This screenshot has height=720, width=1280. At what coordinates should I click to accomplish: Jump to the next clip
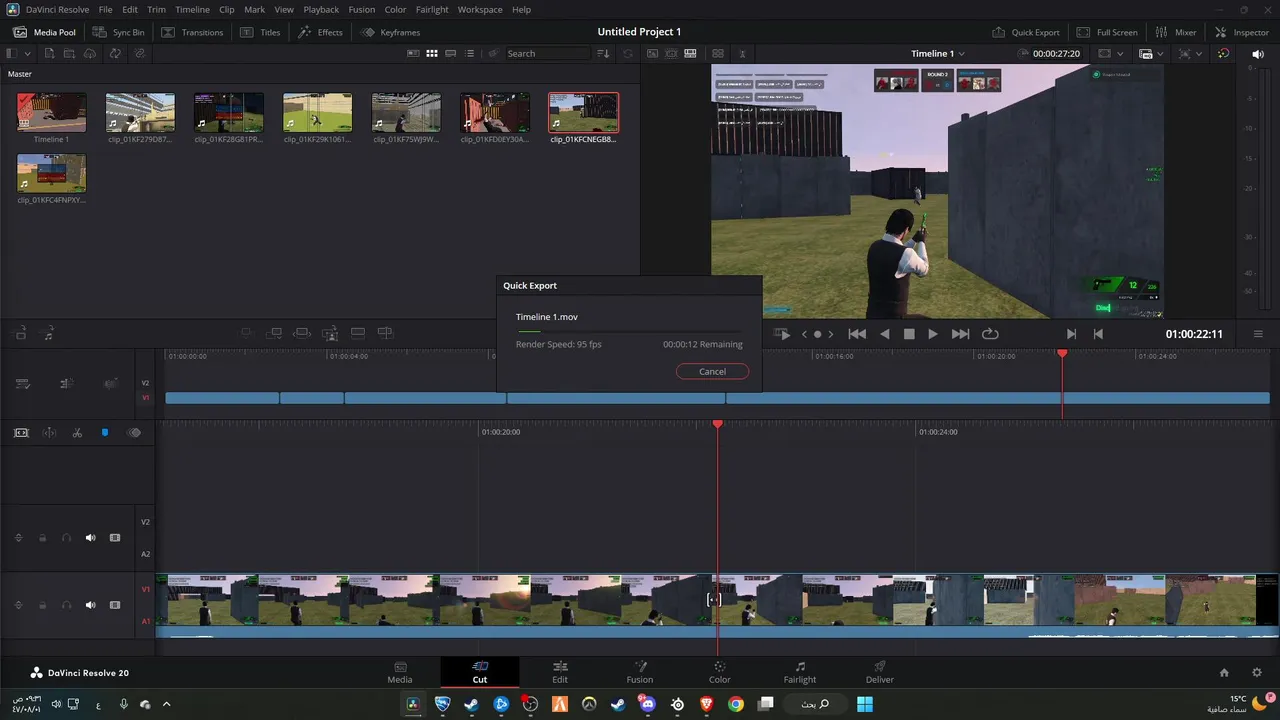(960, 334)
